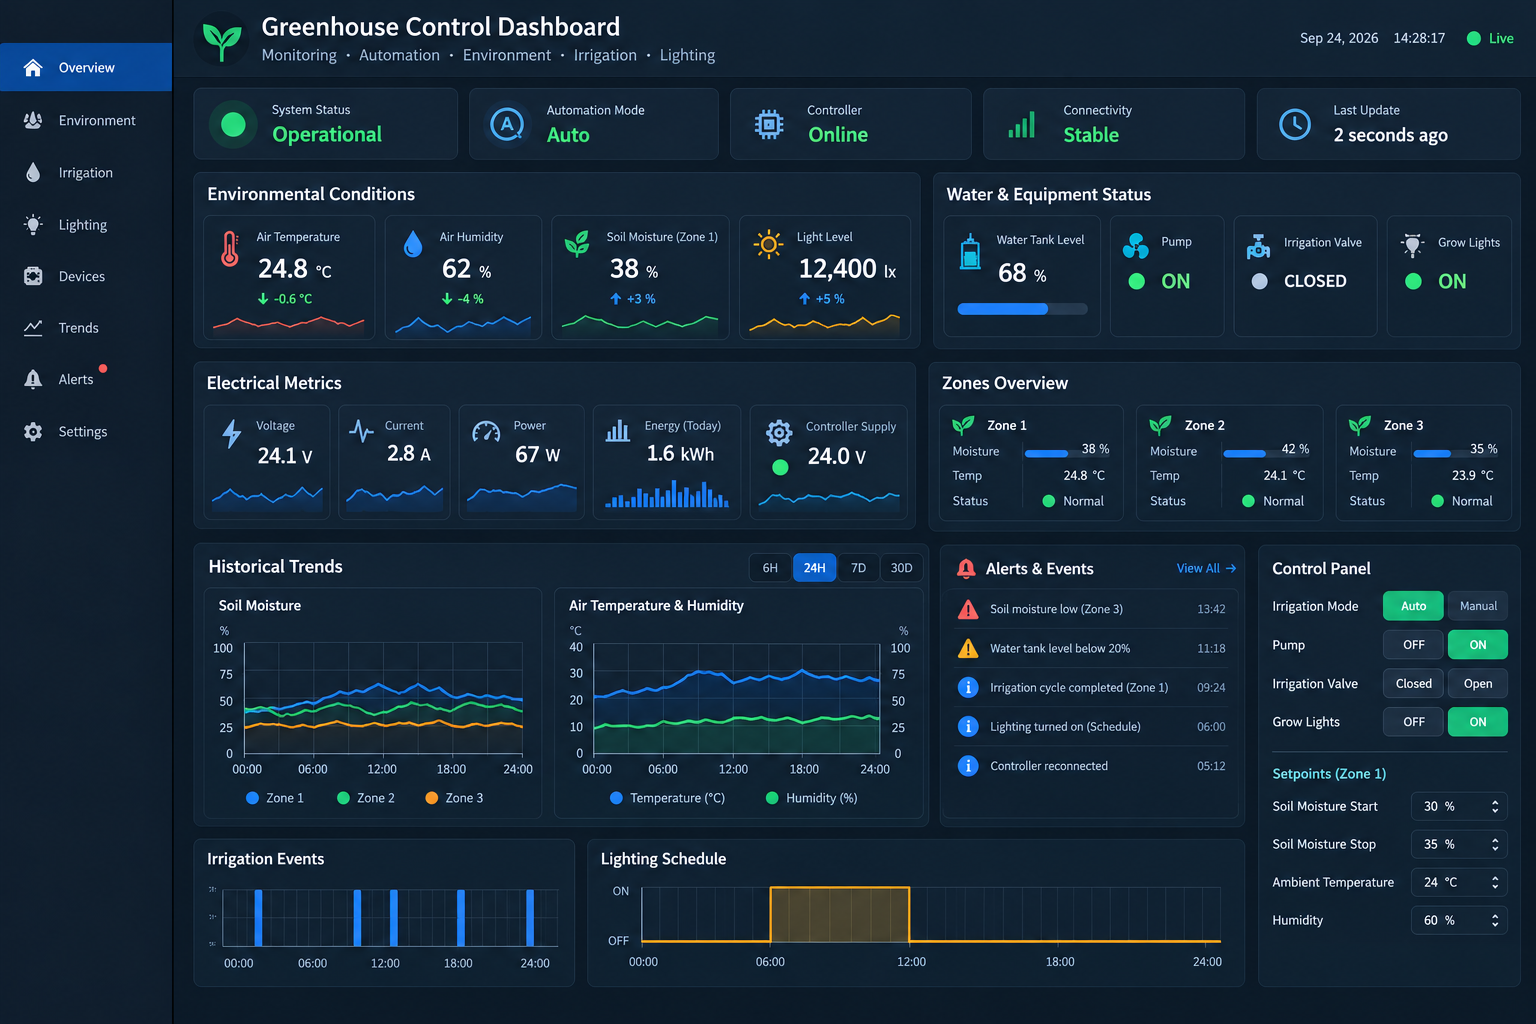1536x1024 pixels.
Task: Open Irrigation in the sidebar
Action: click(86, 173)
